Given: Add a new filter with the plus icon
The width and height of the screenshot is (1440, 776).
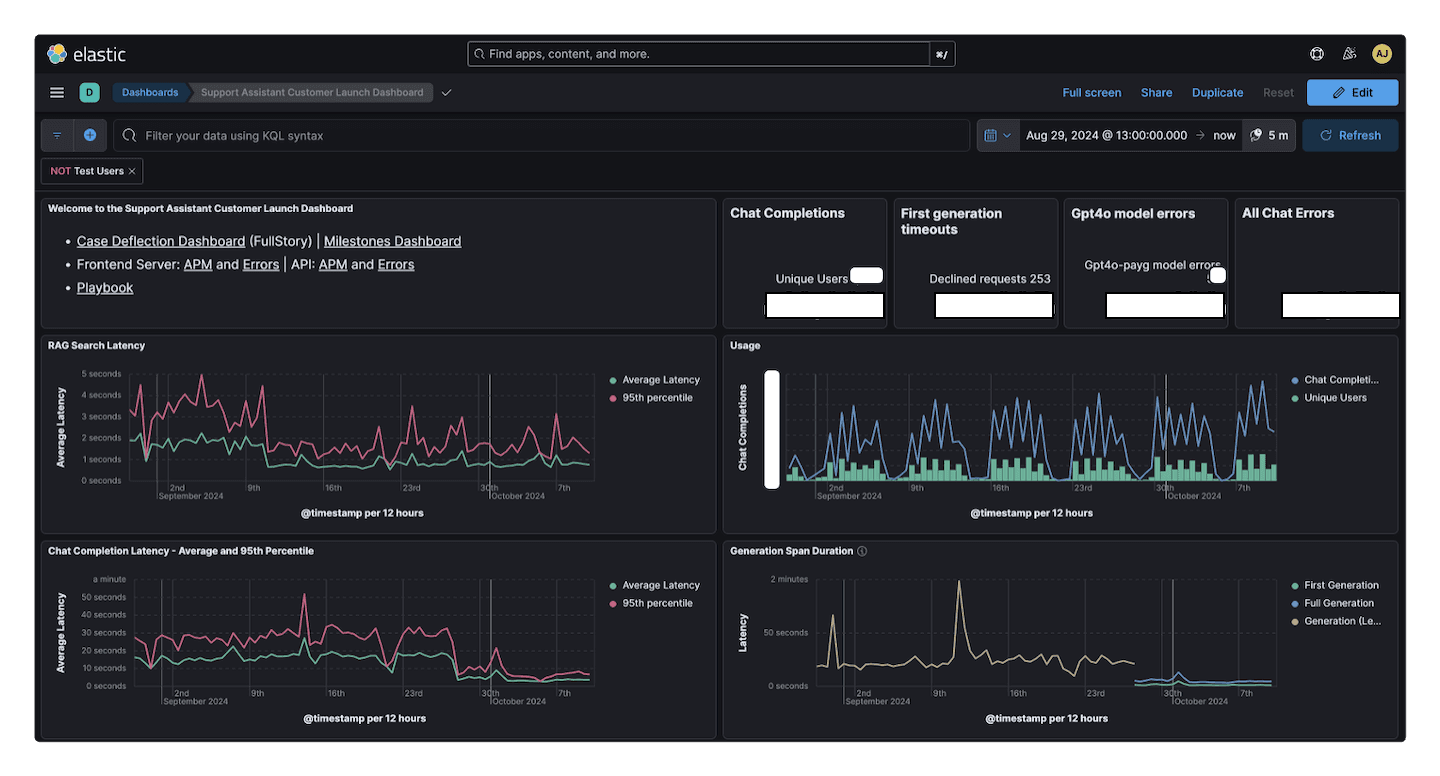Looking at the screenshot, I should coord(88,135).
